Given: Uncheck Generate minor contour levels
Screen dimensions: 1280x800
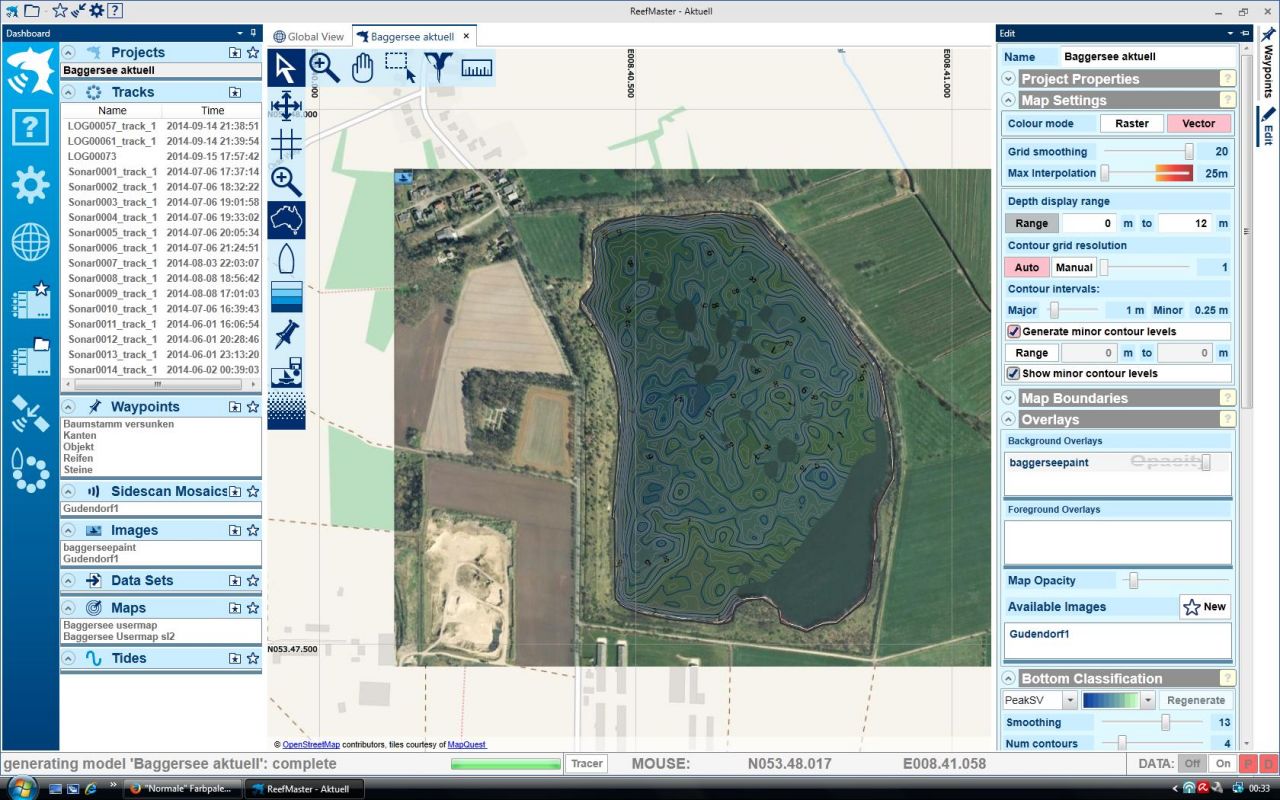Looking at the screenshot, I should point(1014,332).
